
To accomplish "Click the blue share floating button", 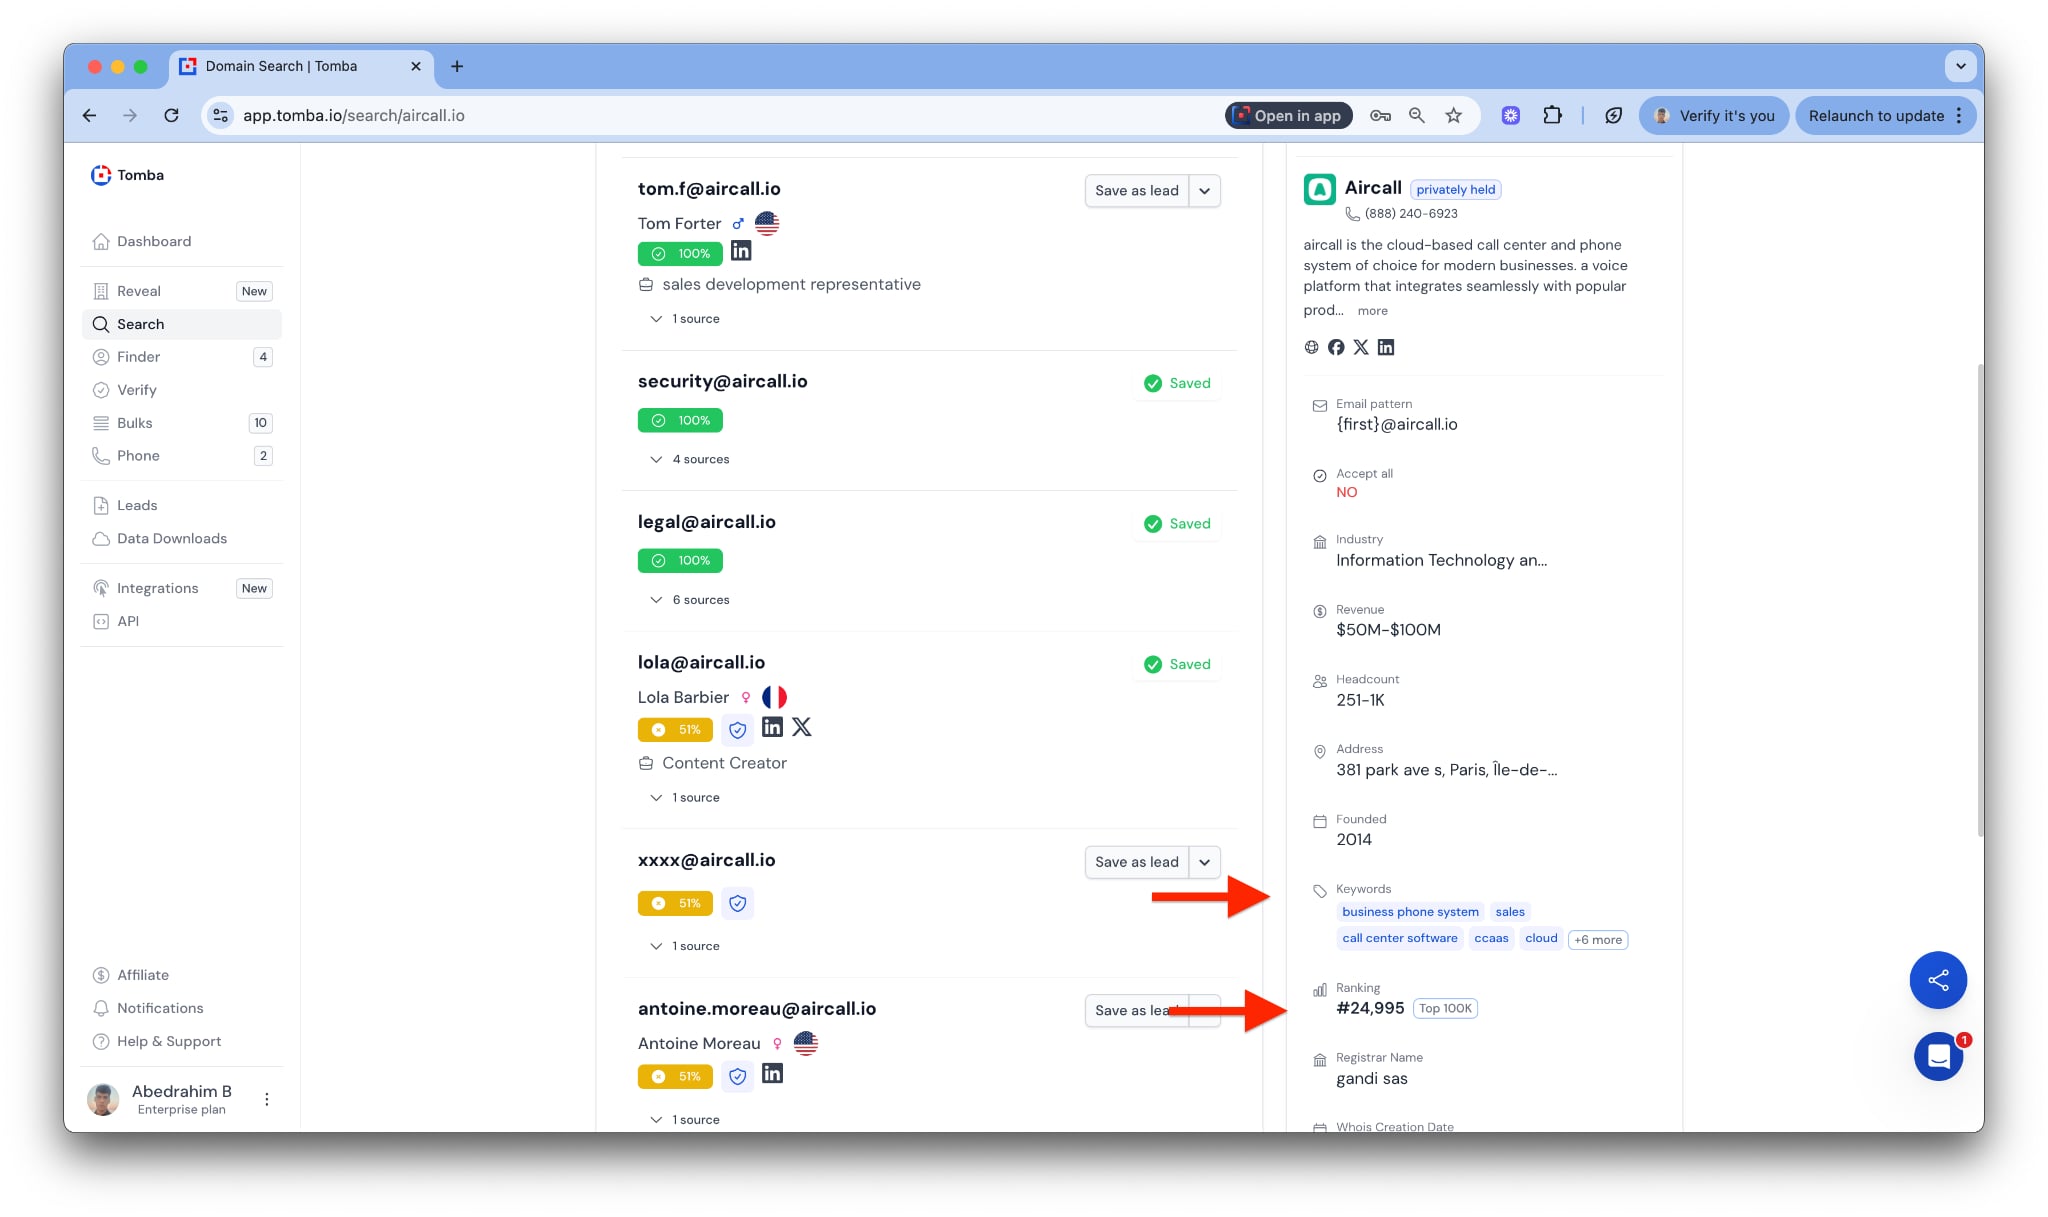I will 1937,979.
